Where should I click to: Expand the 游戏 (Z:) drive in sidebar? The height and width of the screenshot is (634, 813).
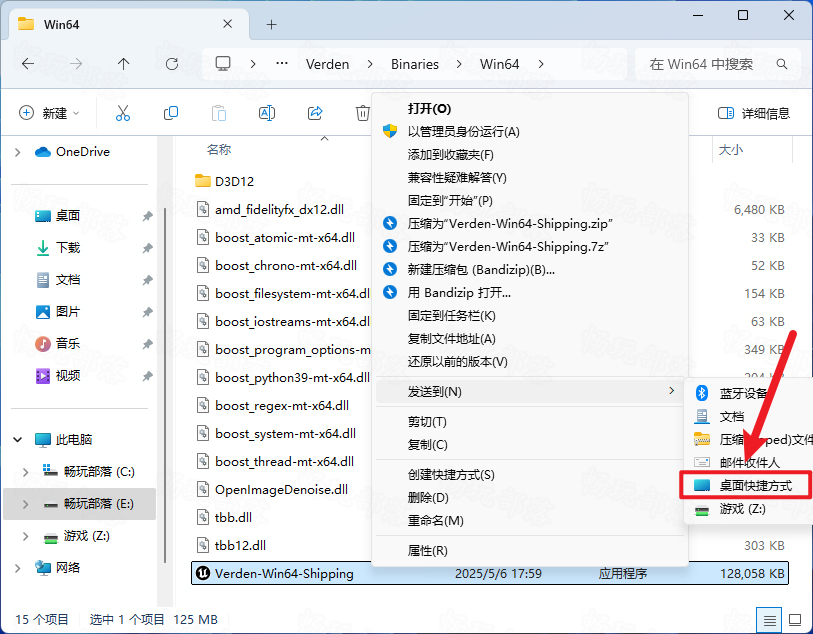(x=25, y=536)
